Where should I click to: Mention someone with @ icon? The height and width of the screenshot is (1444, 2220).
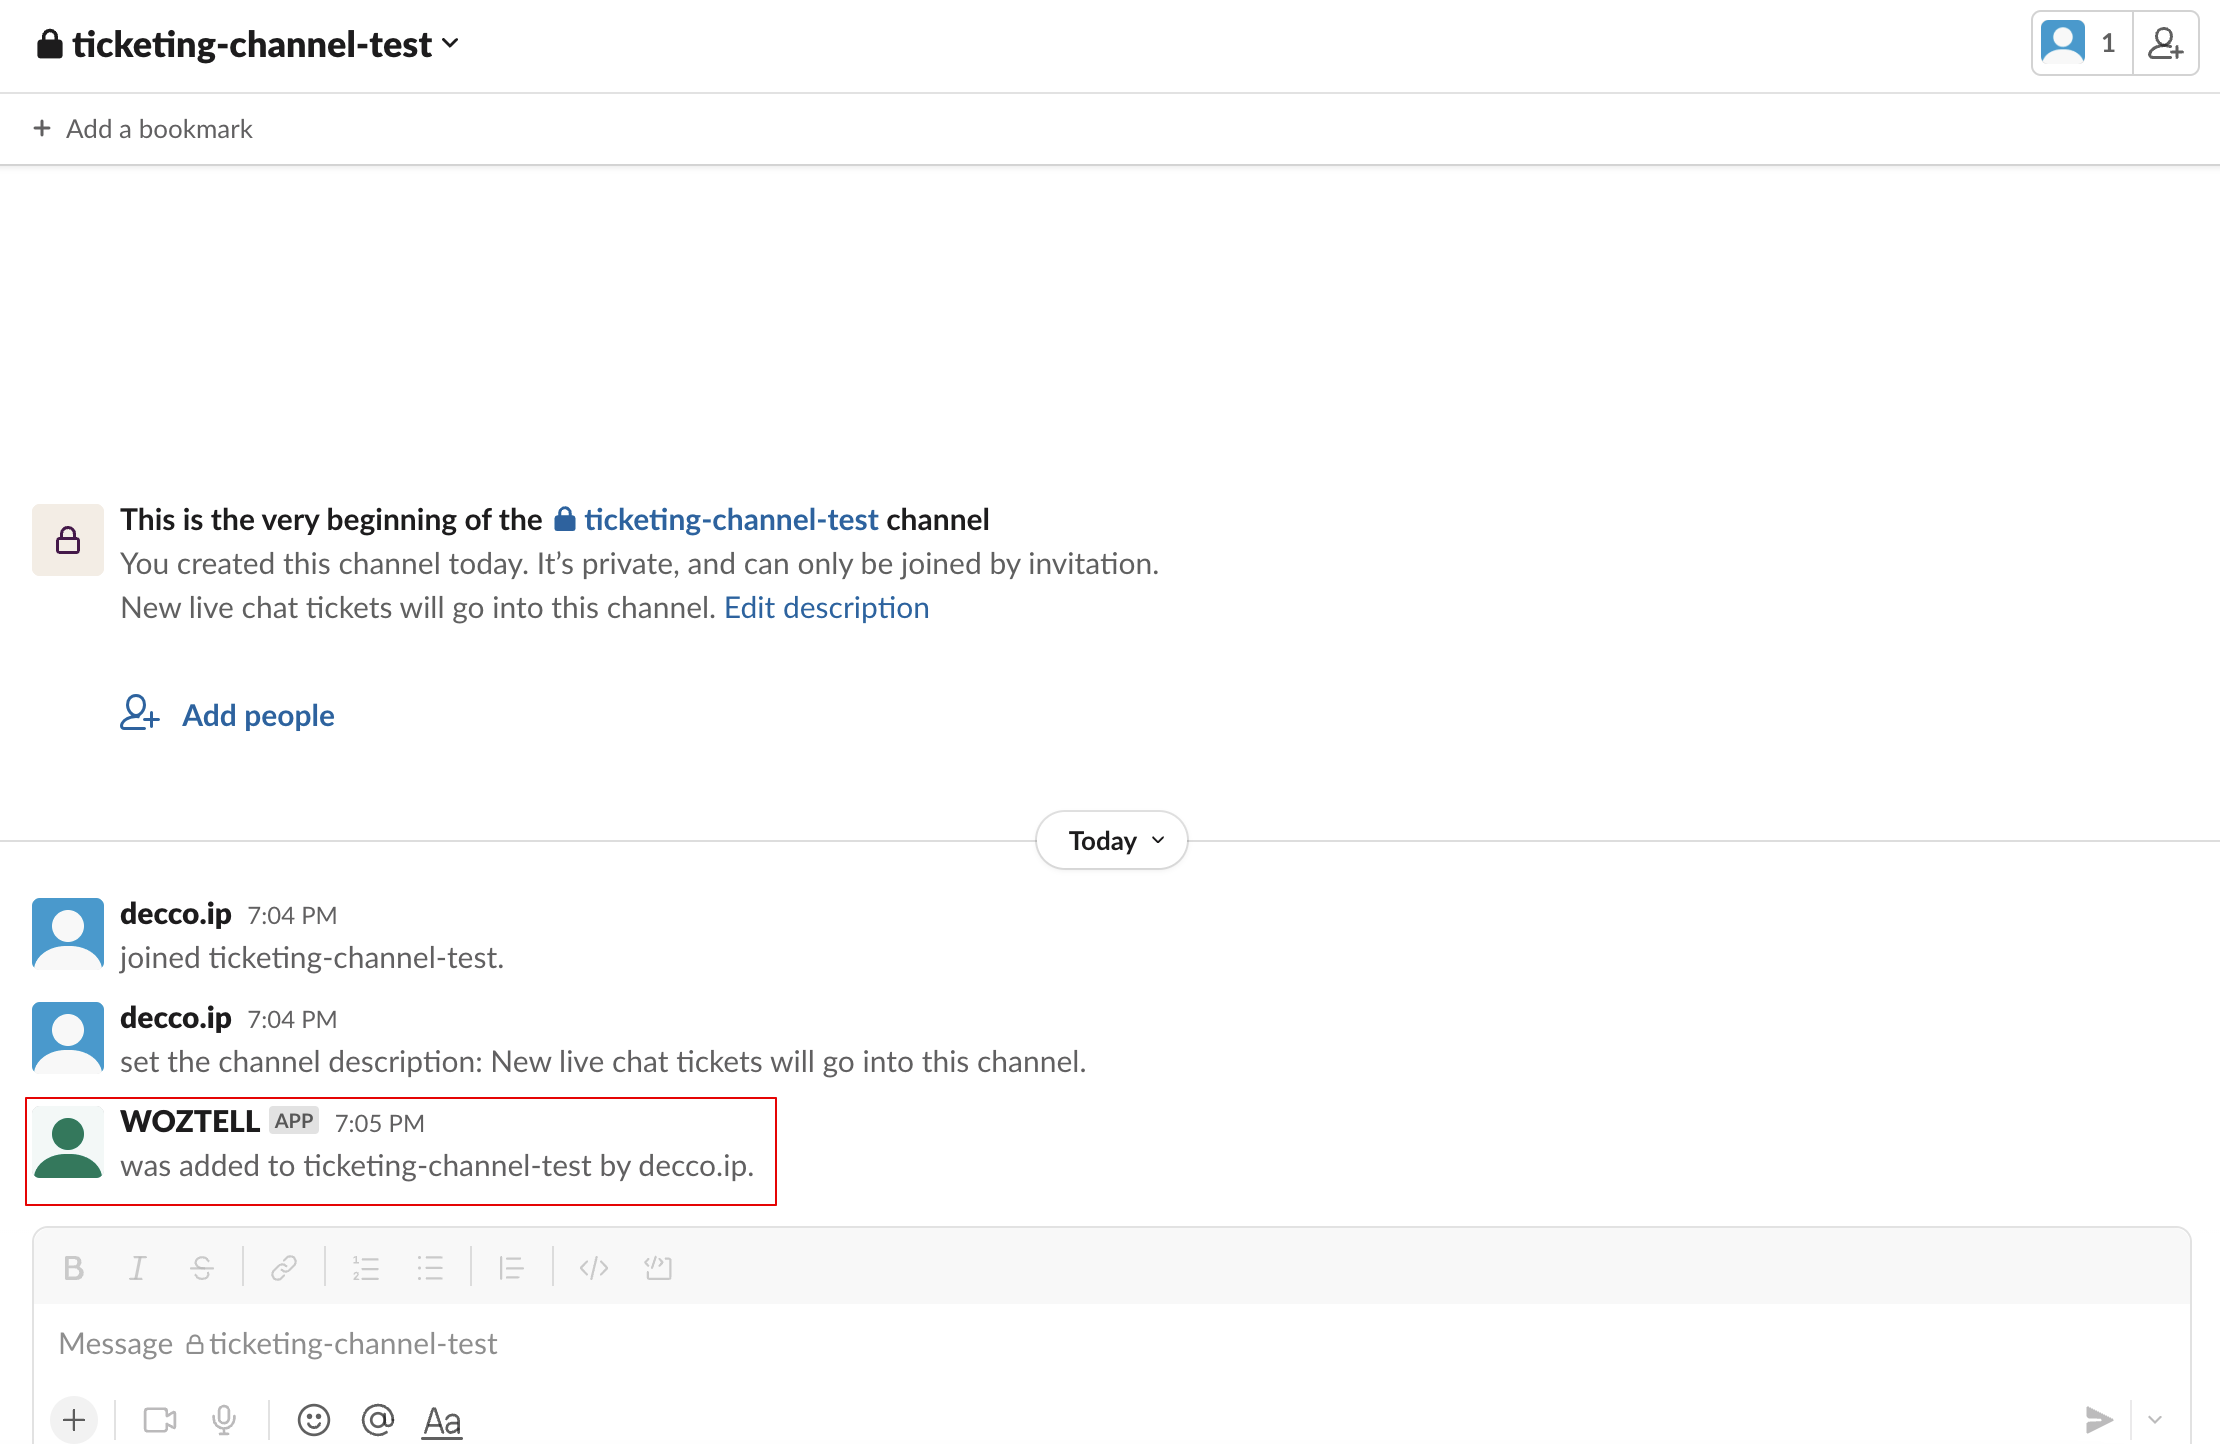pyautogui.click(x=378, y=1420)
